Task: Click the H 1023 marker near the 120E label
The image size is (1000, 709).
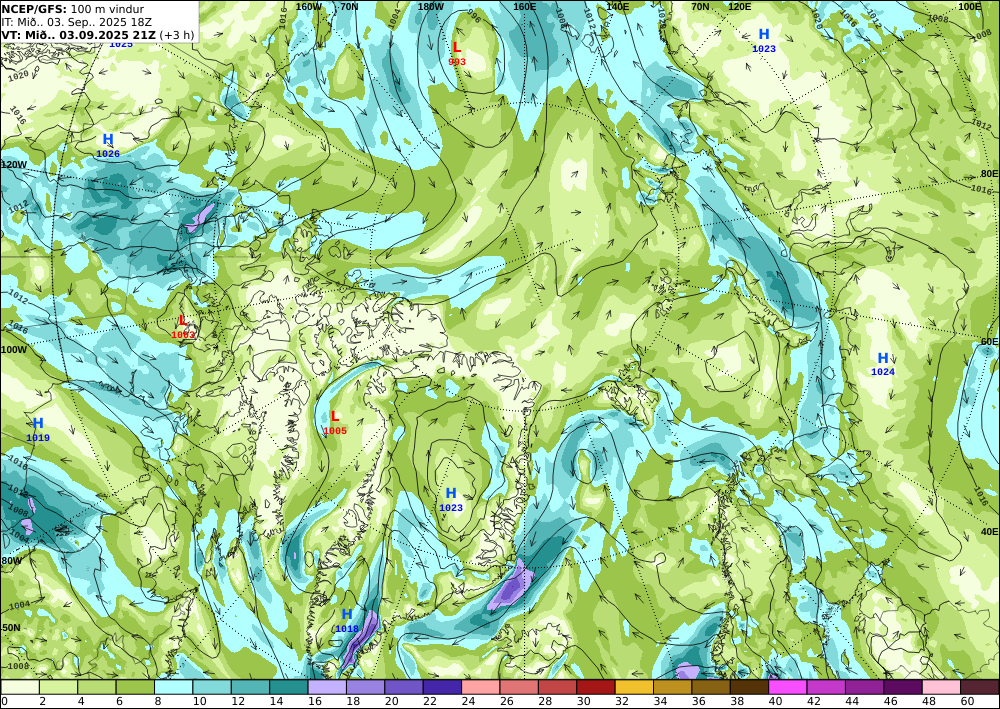Action: coord(764,34)
